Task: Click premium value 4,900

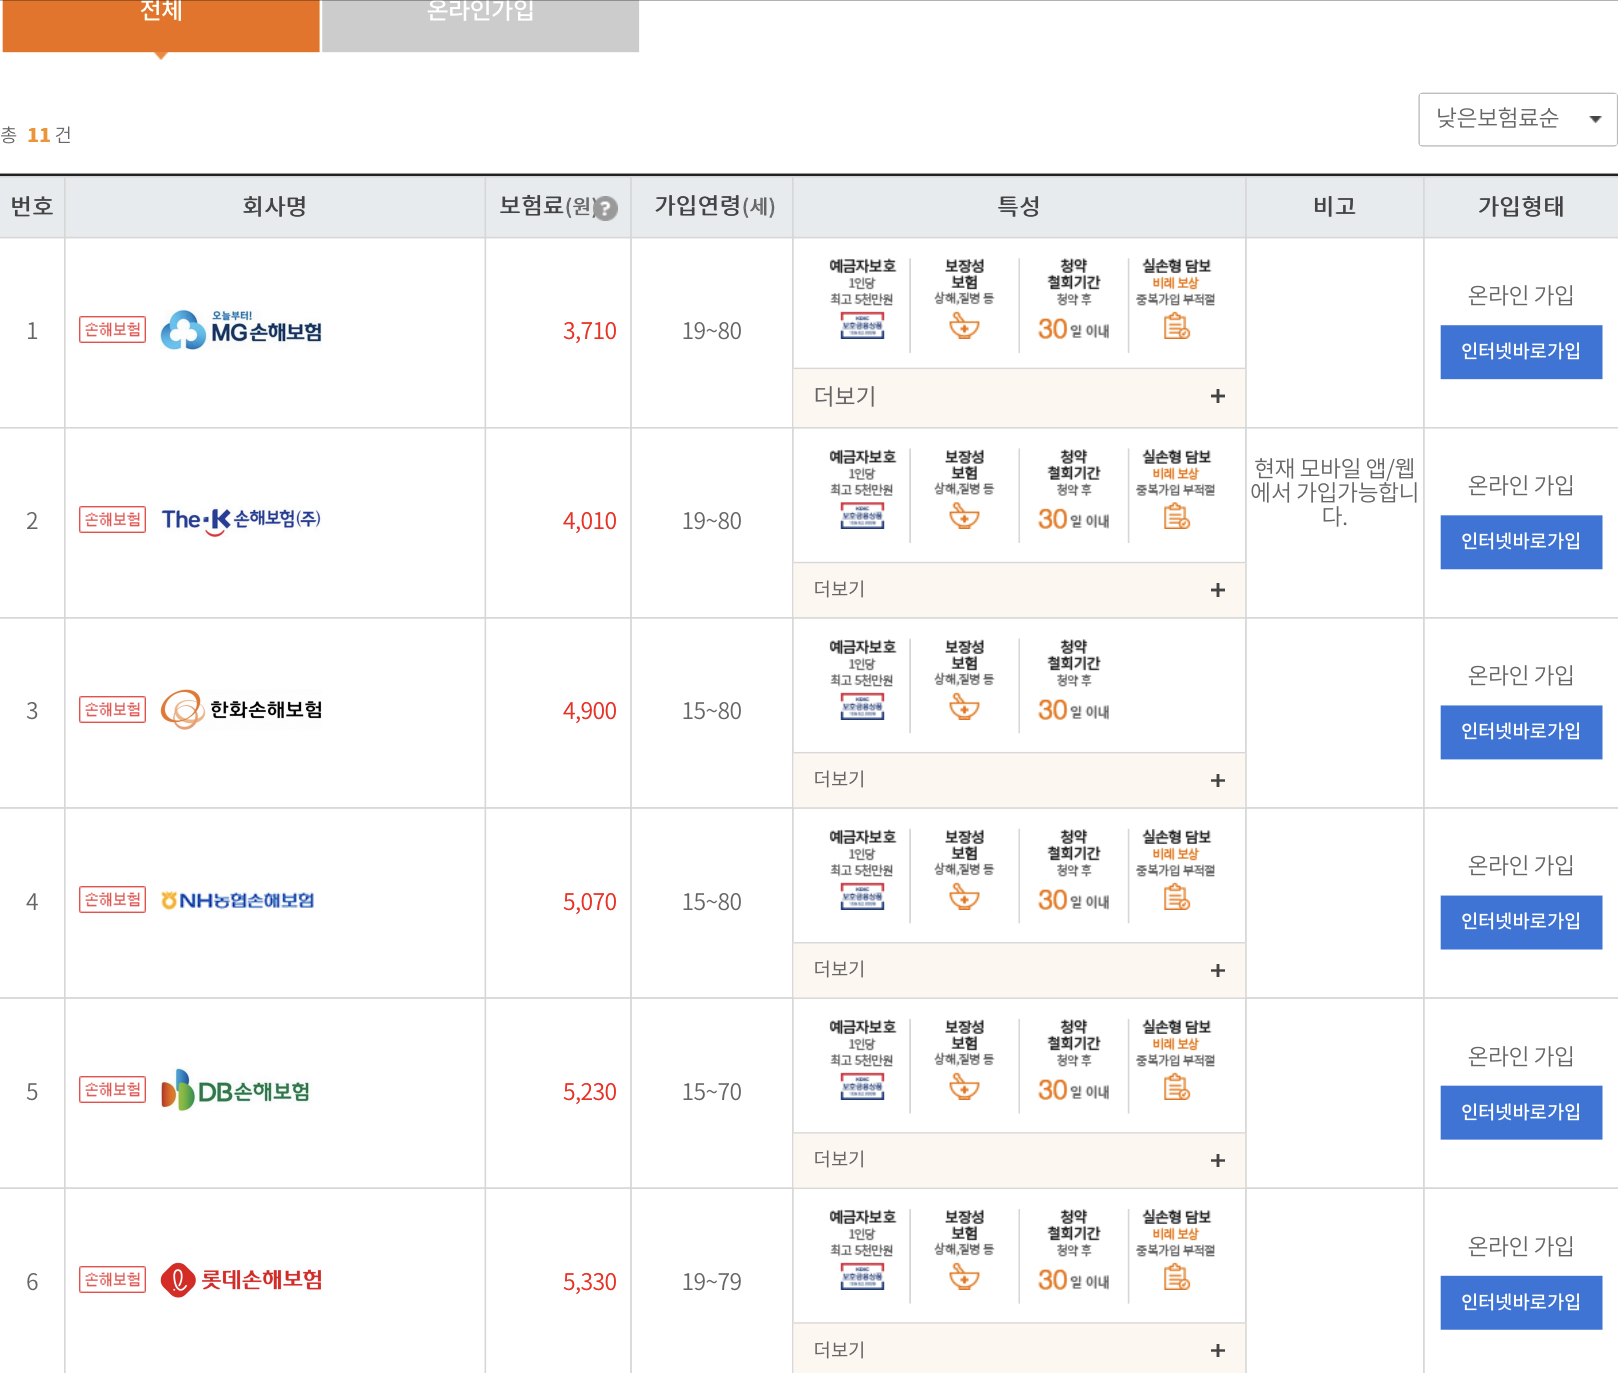Action: coord(589,711)
